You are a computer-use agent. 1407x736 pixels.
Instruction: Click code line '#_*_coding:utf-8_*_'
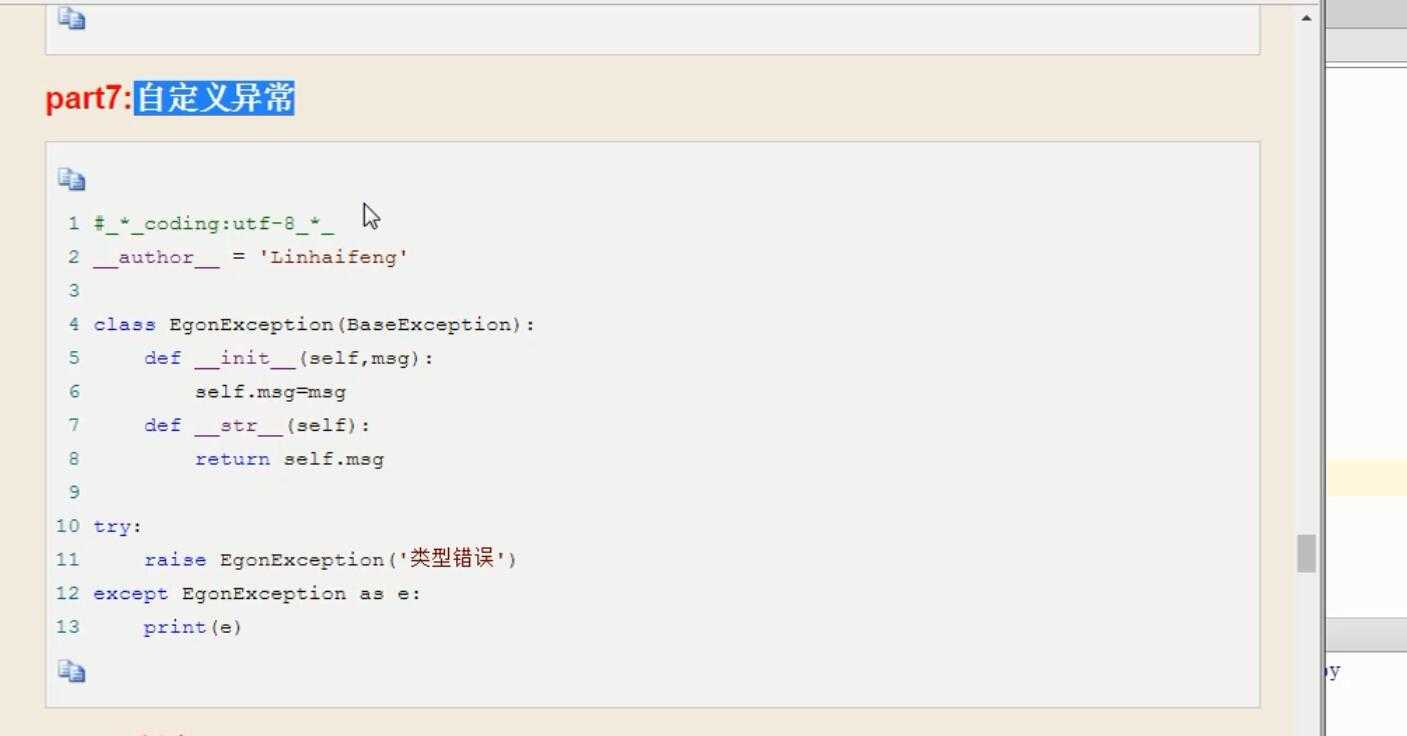214,223
